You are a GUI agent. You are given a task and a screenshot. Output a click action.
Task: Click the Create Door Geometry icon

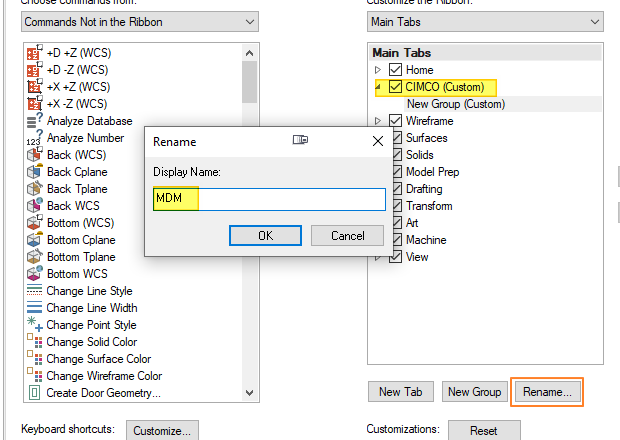point(34,393)
